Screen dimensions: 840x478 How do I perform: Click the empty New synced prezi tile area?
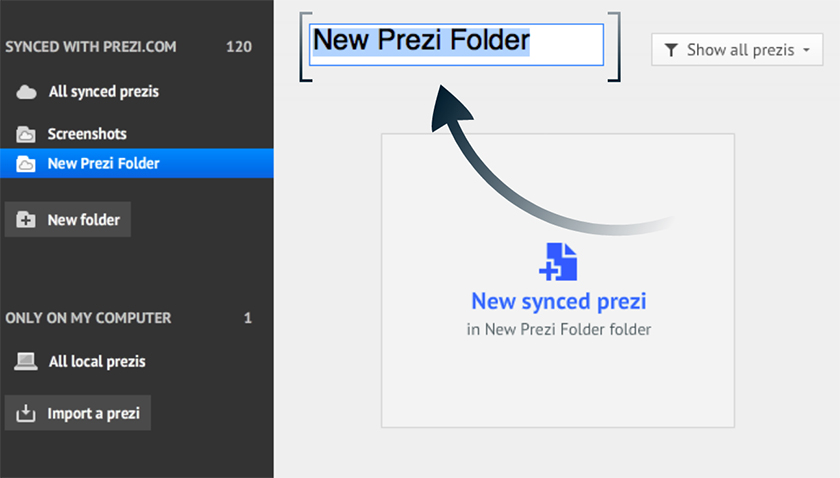coord(558,390)
